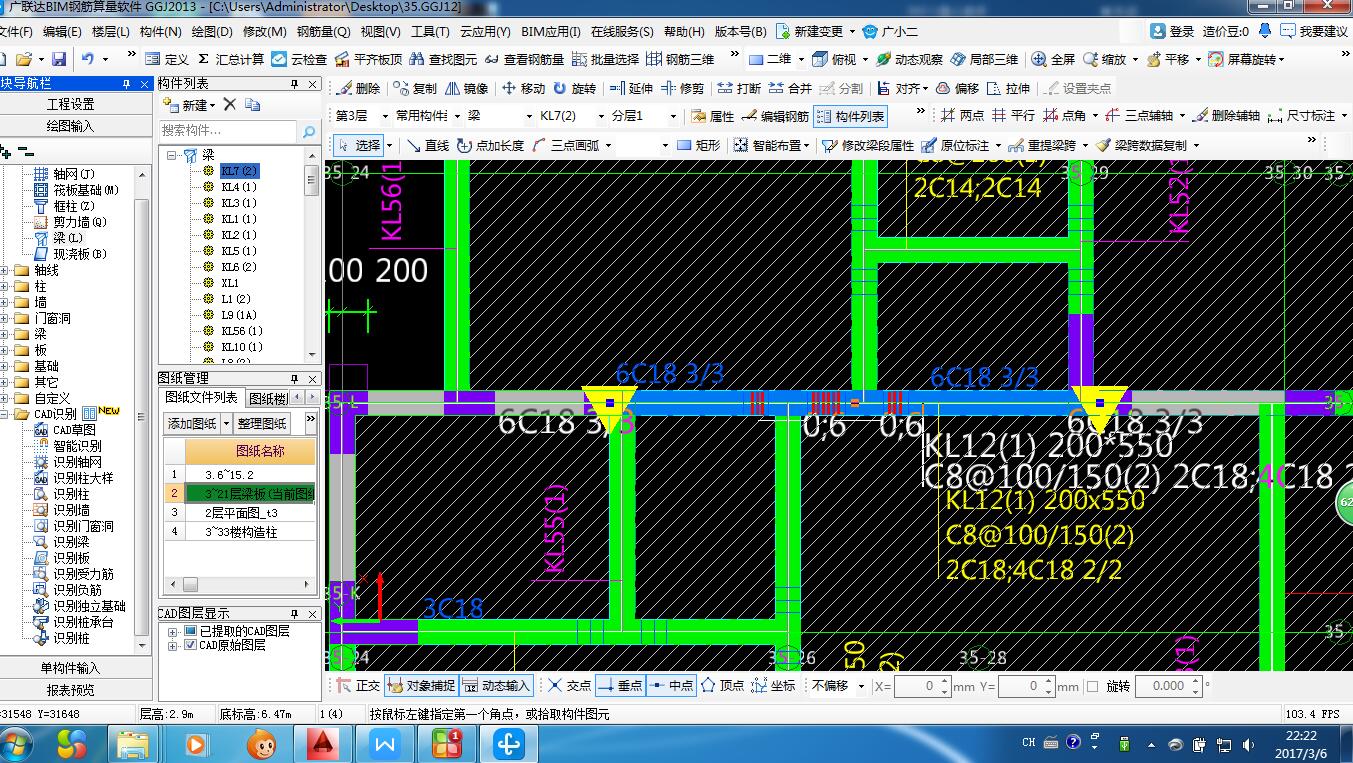Select the 旋转 rotate tool

pyautogui.click(x=574, y=88)
